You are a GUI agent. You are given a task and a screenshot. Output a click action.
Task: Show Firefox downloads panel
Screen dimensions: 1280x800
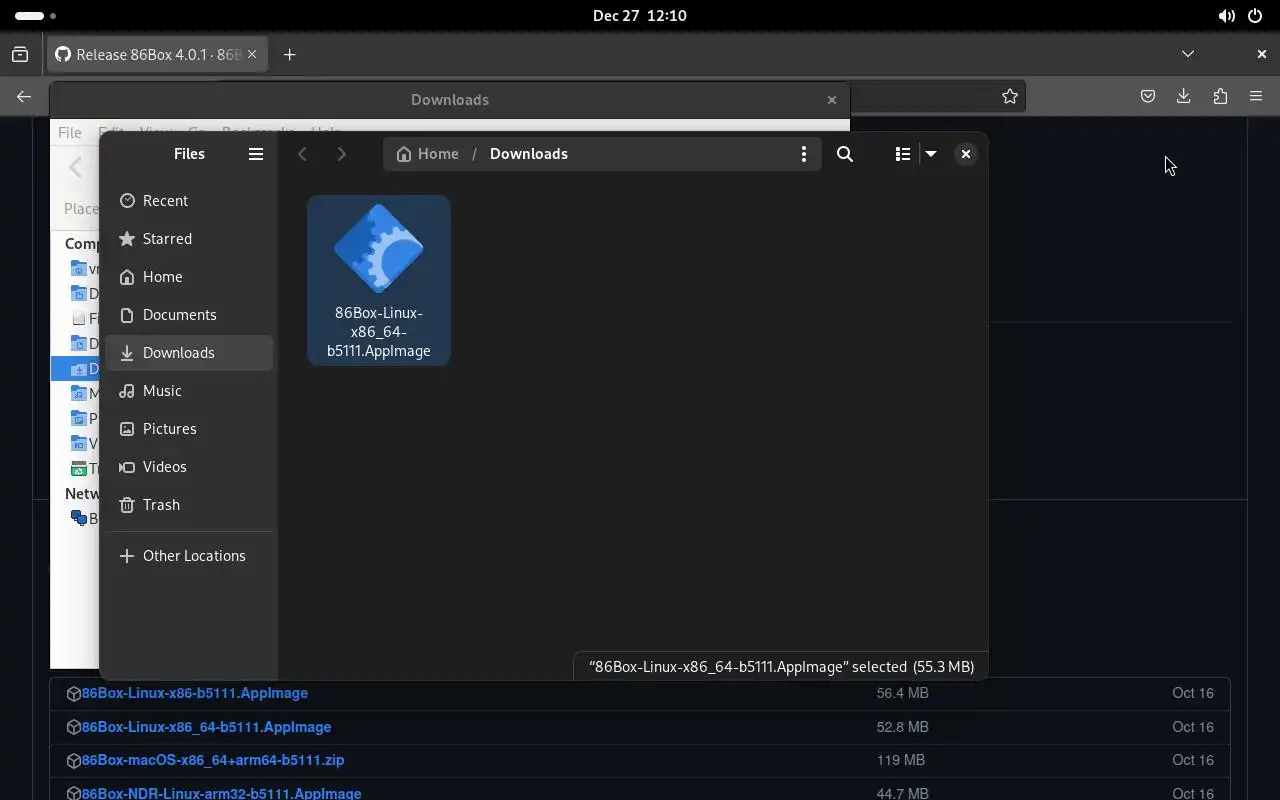[x=1184, y=97]
